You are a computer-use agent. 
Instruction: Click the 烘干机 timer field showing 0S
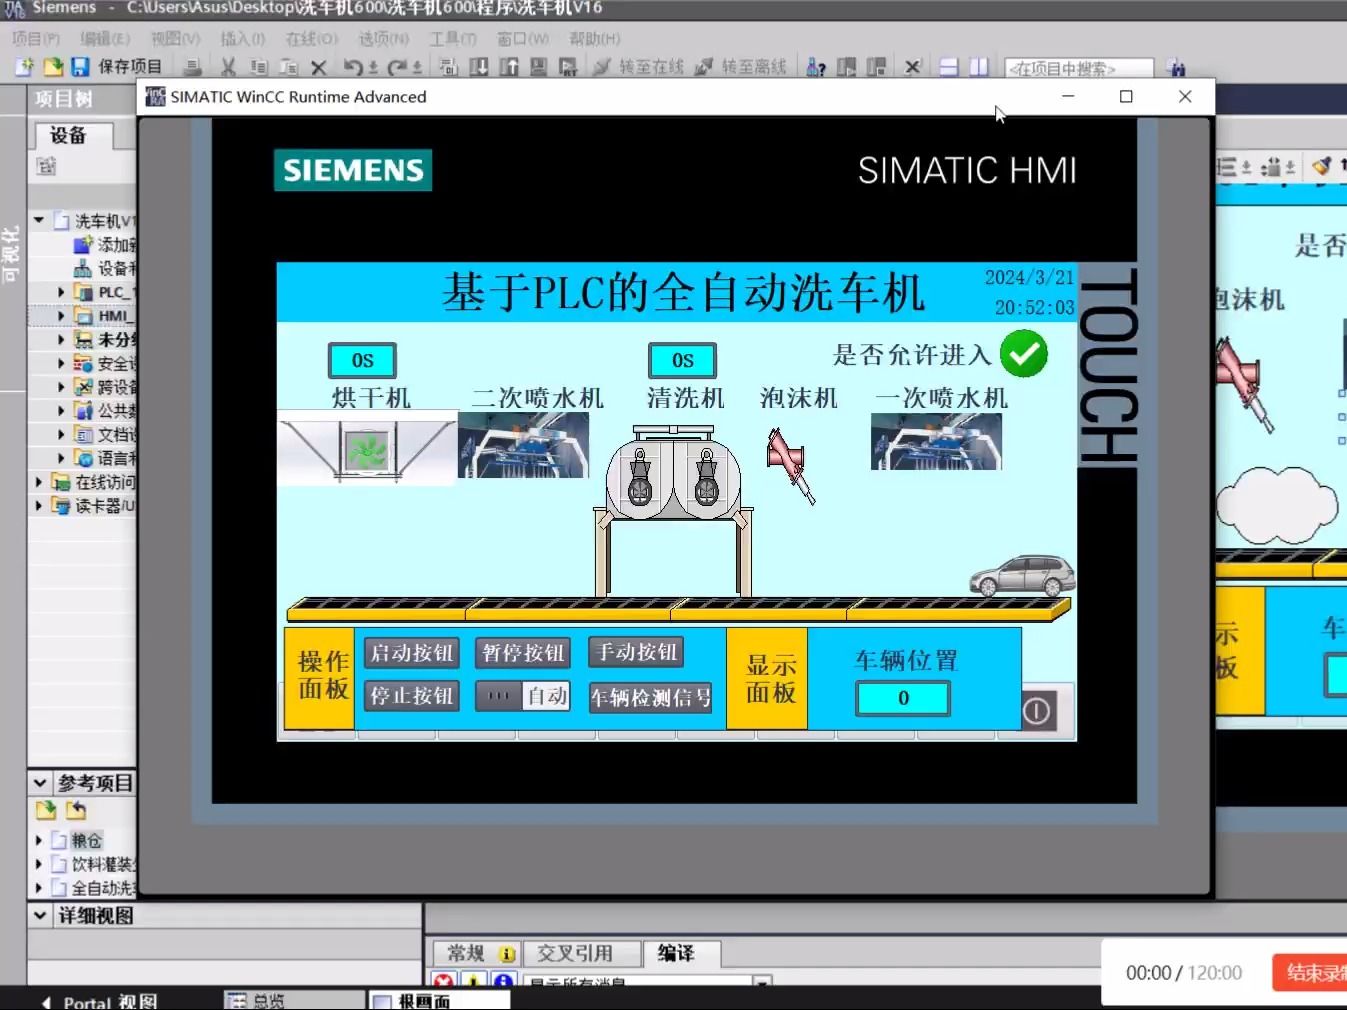(362, 361)
